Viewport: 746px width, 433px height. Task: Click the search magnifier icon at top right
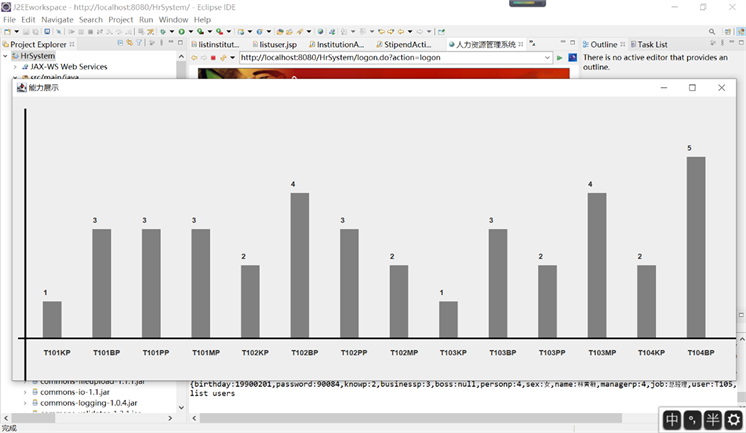[x=712, y=32]
